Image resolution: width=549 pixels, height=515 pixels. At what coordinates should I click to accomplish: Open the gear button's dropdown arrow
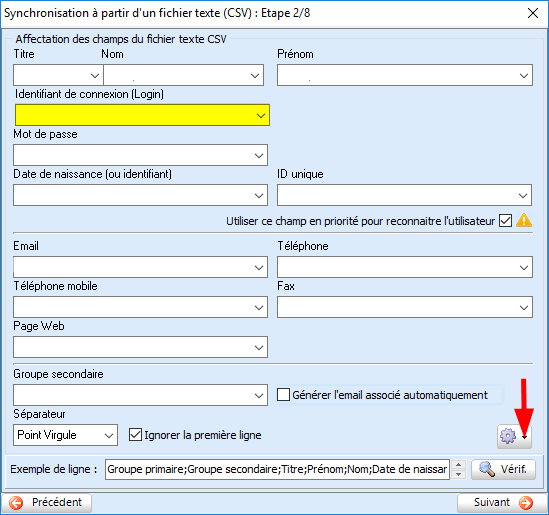pyautogui.click(x=524, y=437)
